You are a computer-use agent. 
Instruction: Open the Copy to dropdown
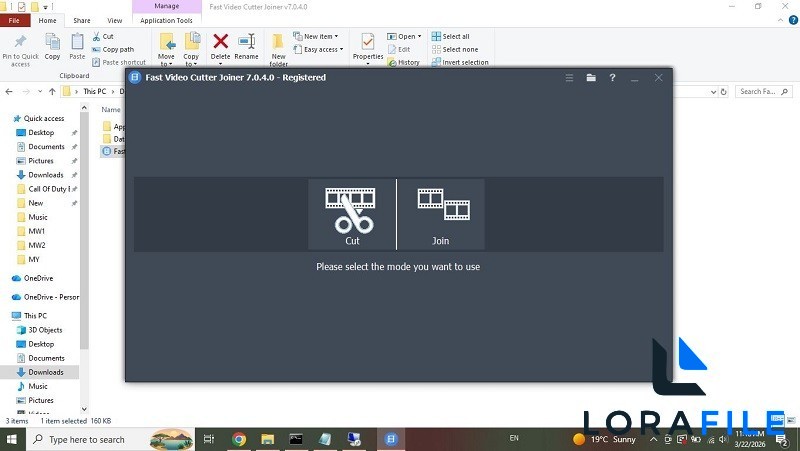[x=191, y=49]
